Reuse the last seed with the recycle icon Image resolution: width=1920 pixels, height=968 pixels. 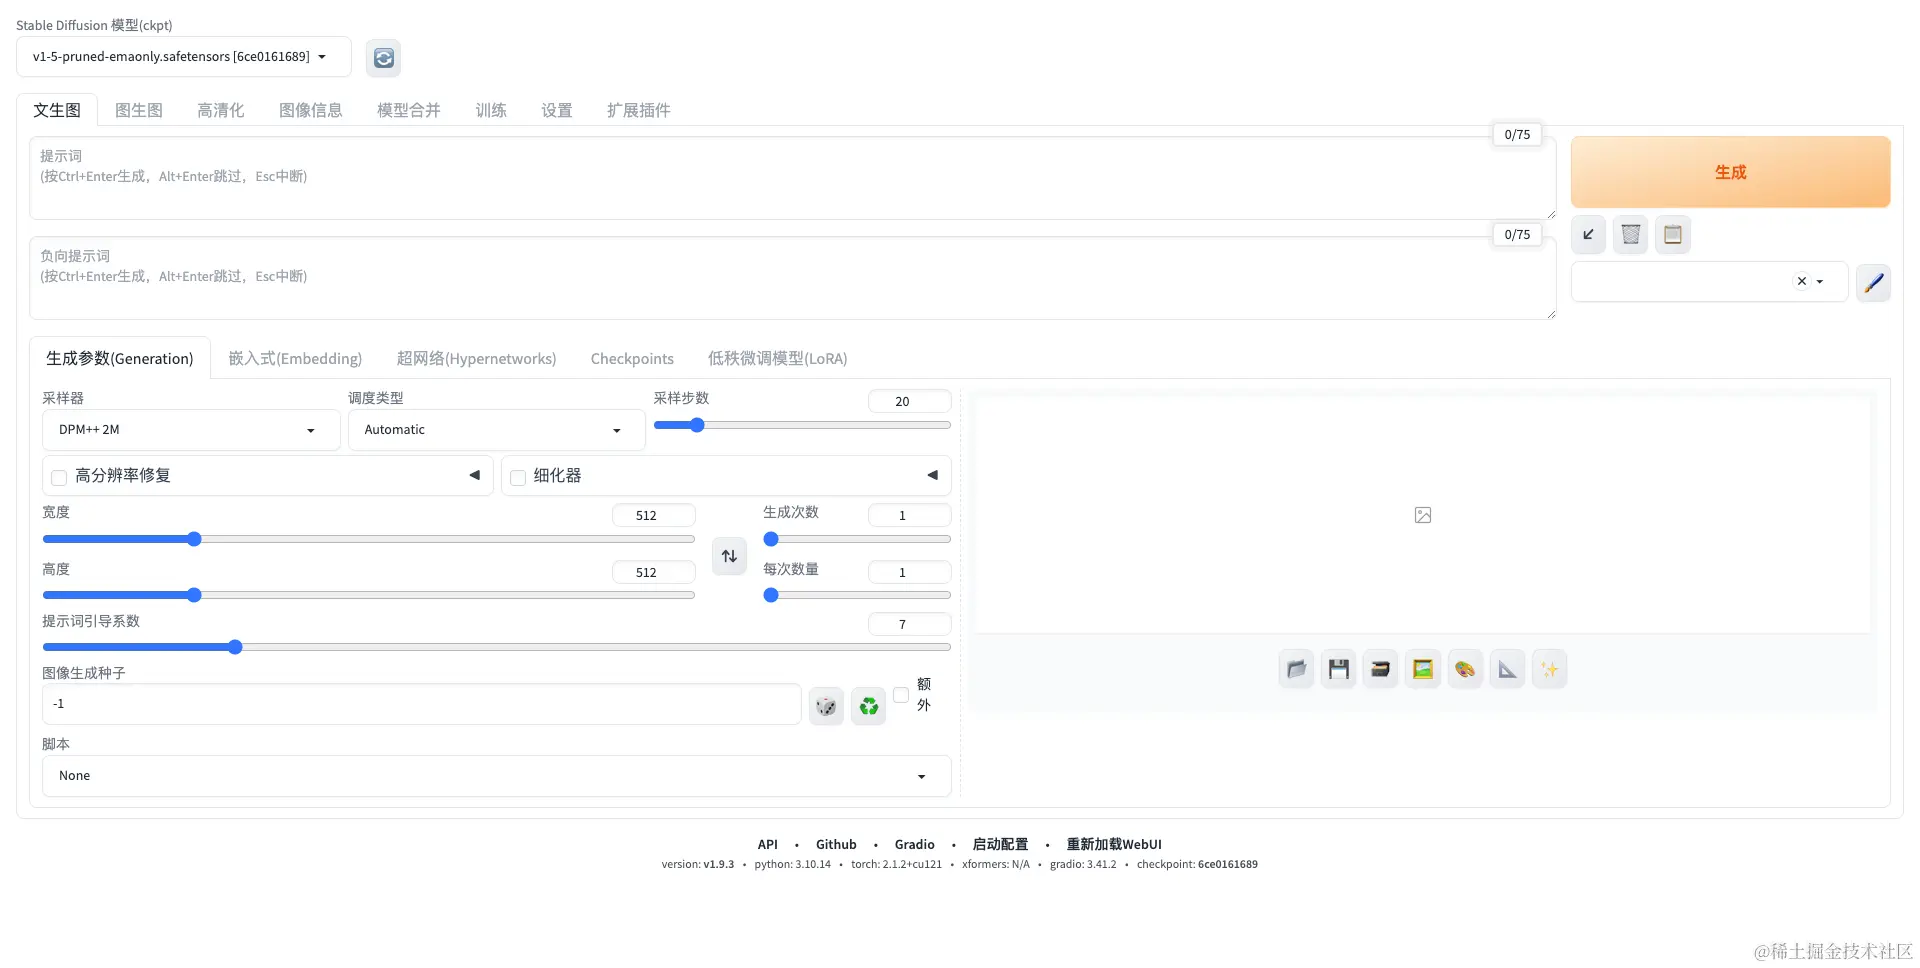868,706
